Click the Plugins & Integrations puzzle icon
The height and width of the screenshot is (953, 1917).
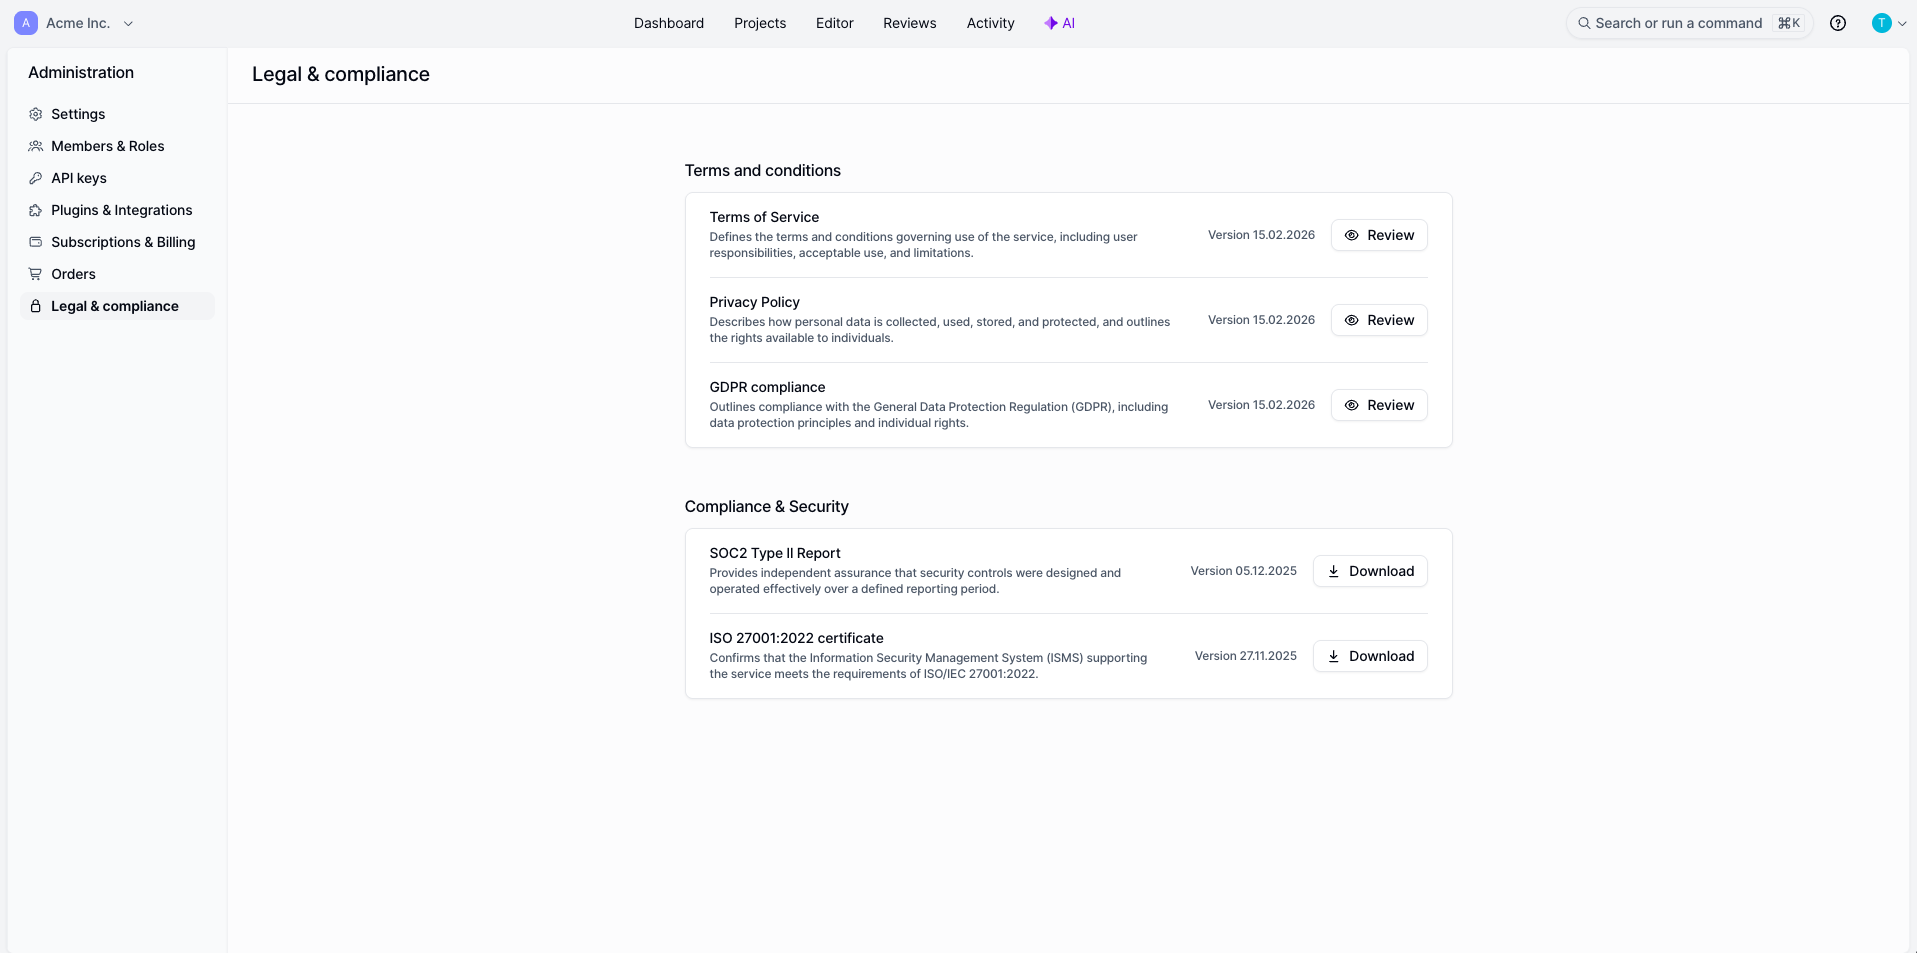(36, 210)
